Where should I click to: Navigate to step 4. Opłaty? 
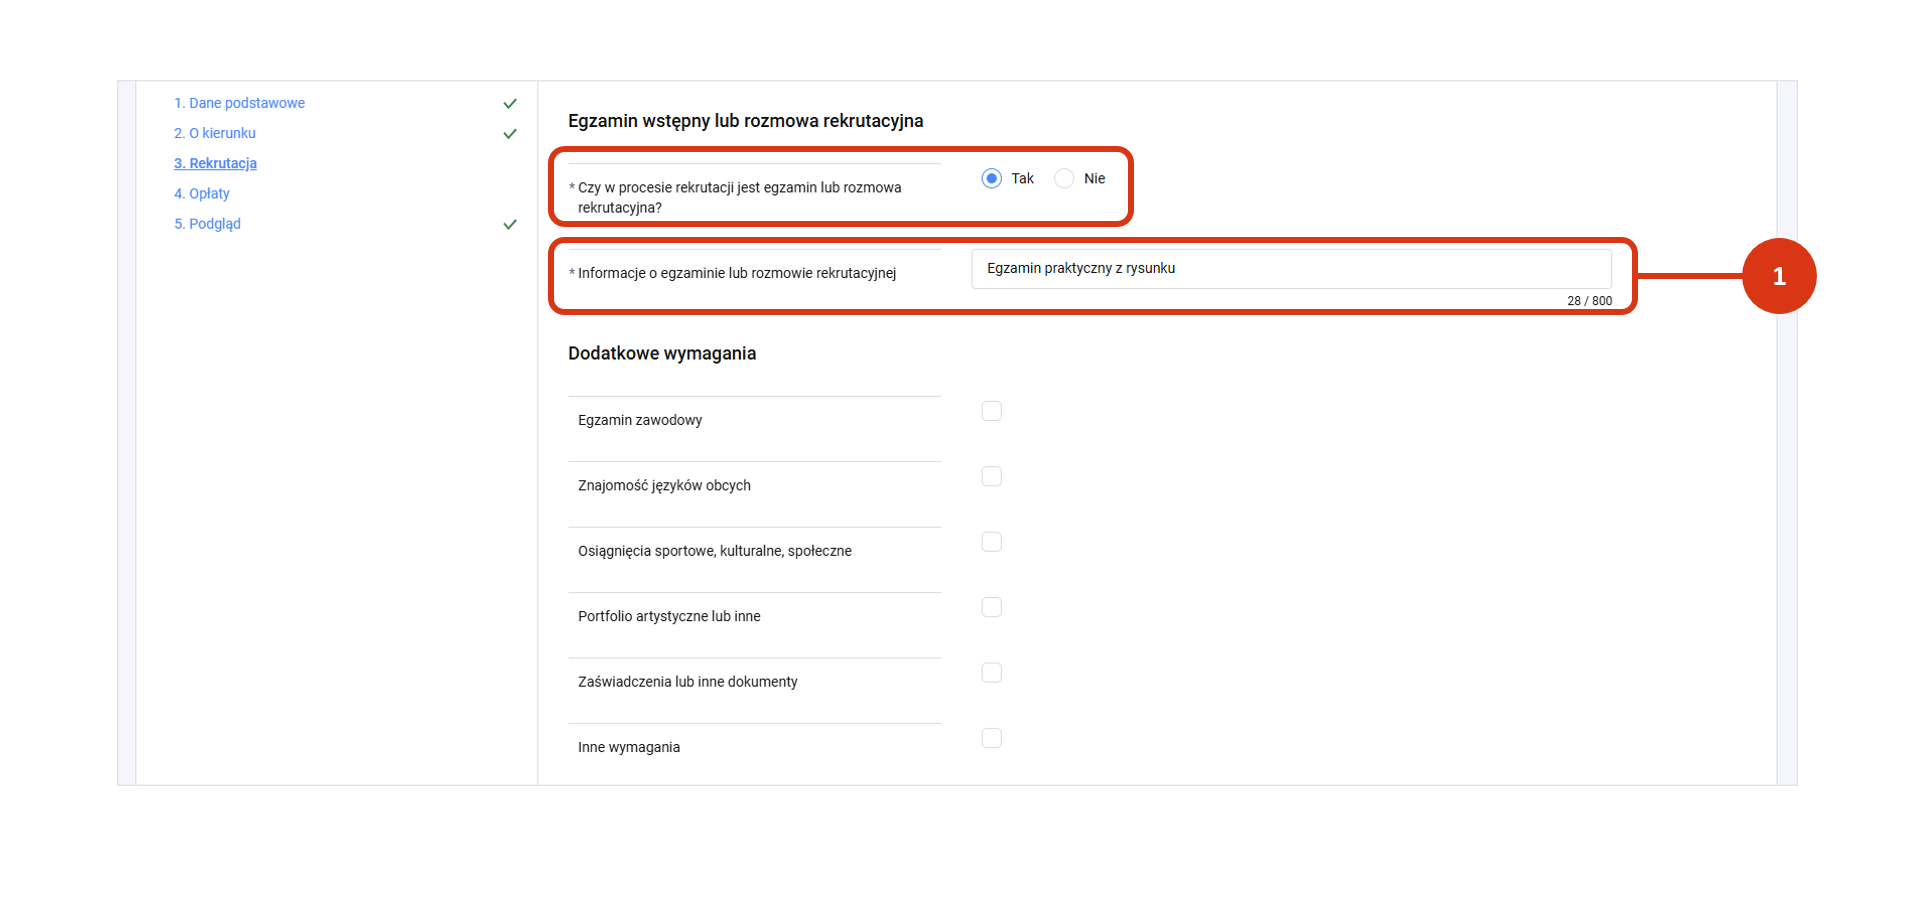202,194
